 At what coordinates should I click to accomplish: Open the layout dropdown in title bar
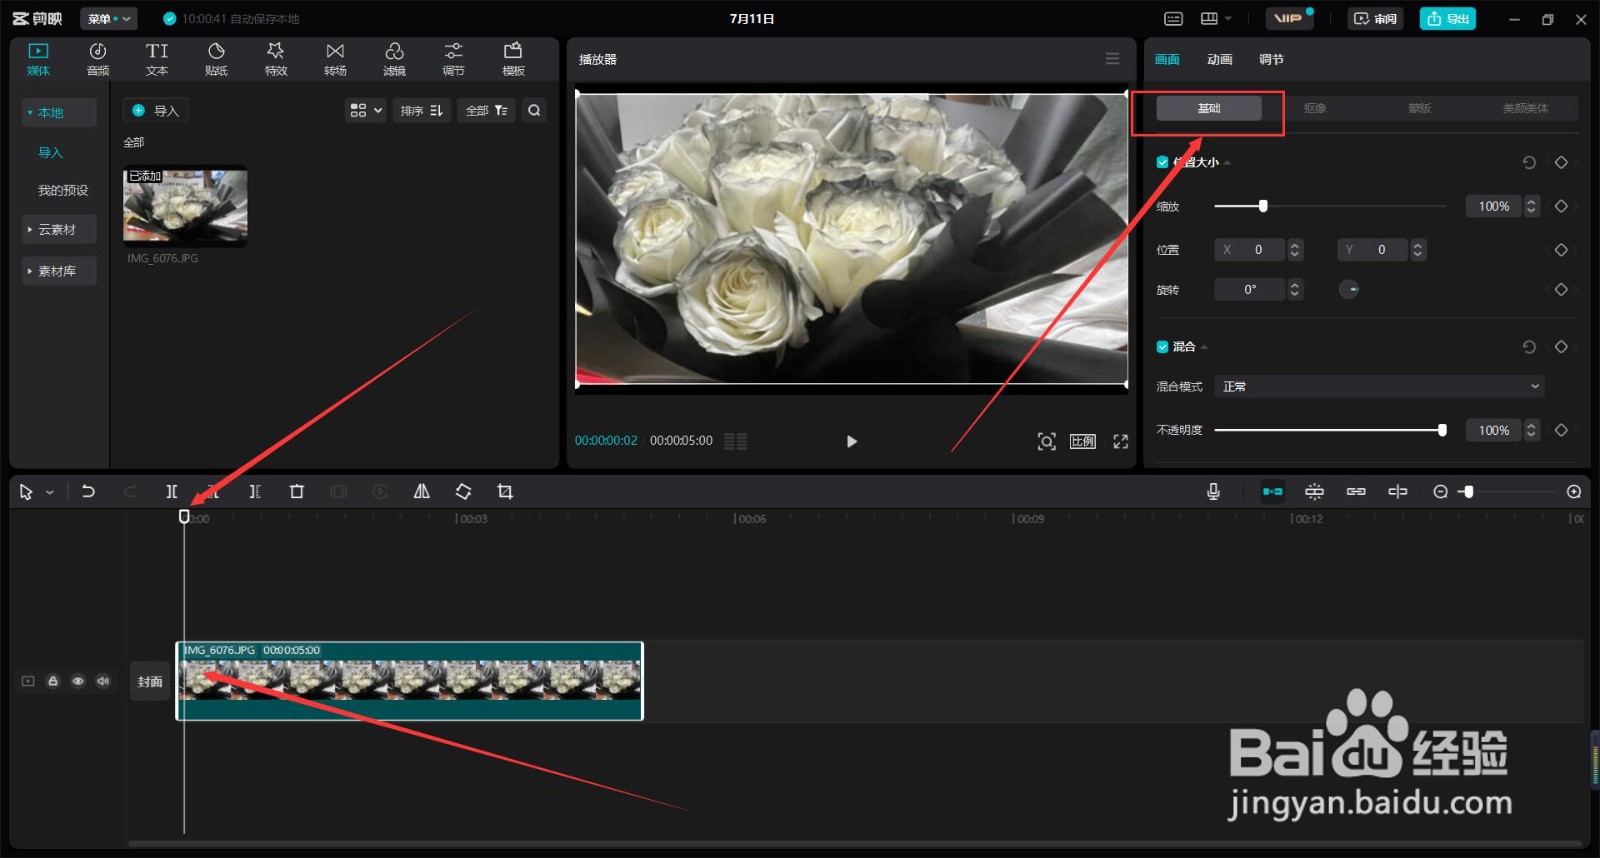[1215, 19]
